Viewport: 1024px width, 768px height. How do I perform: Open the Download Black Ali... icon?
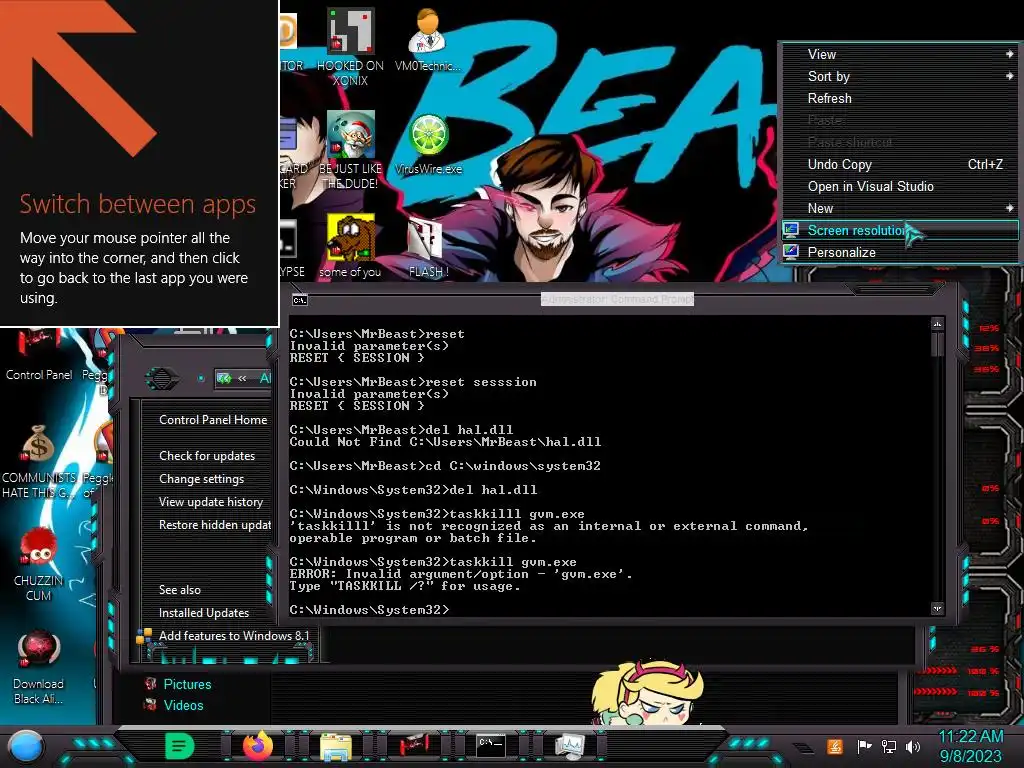(39, 668)
